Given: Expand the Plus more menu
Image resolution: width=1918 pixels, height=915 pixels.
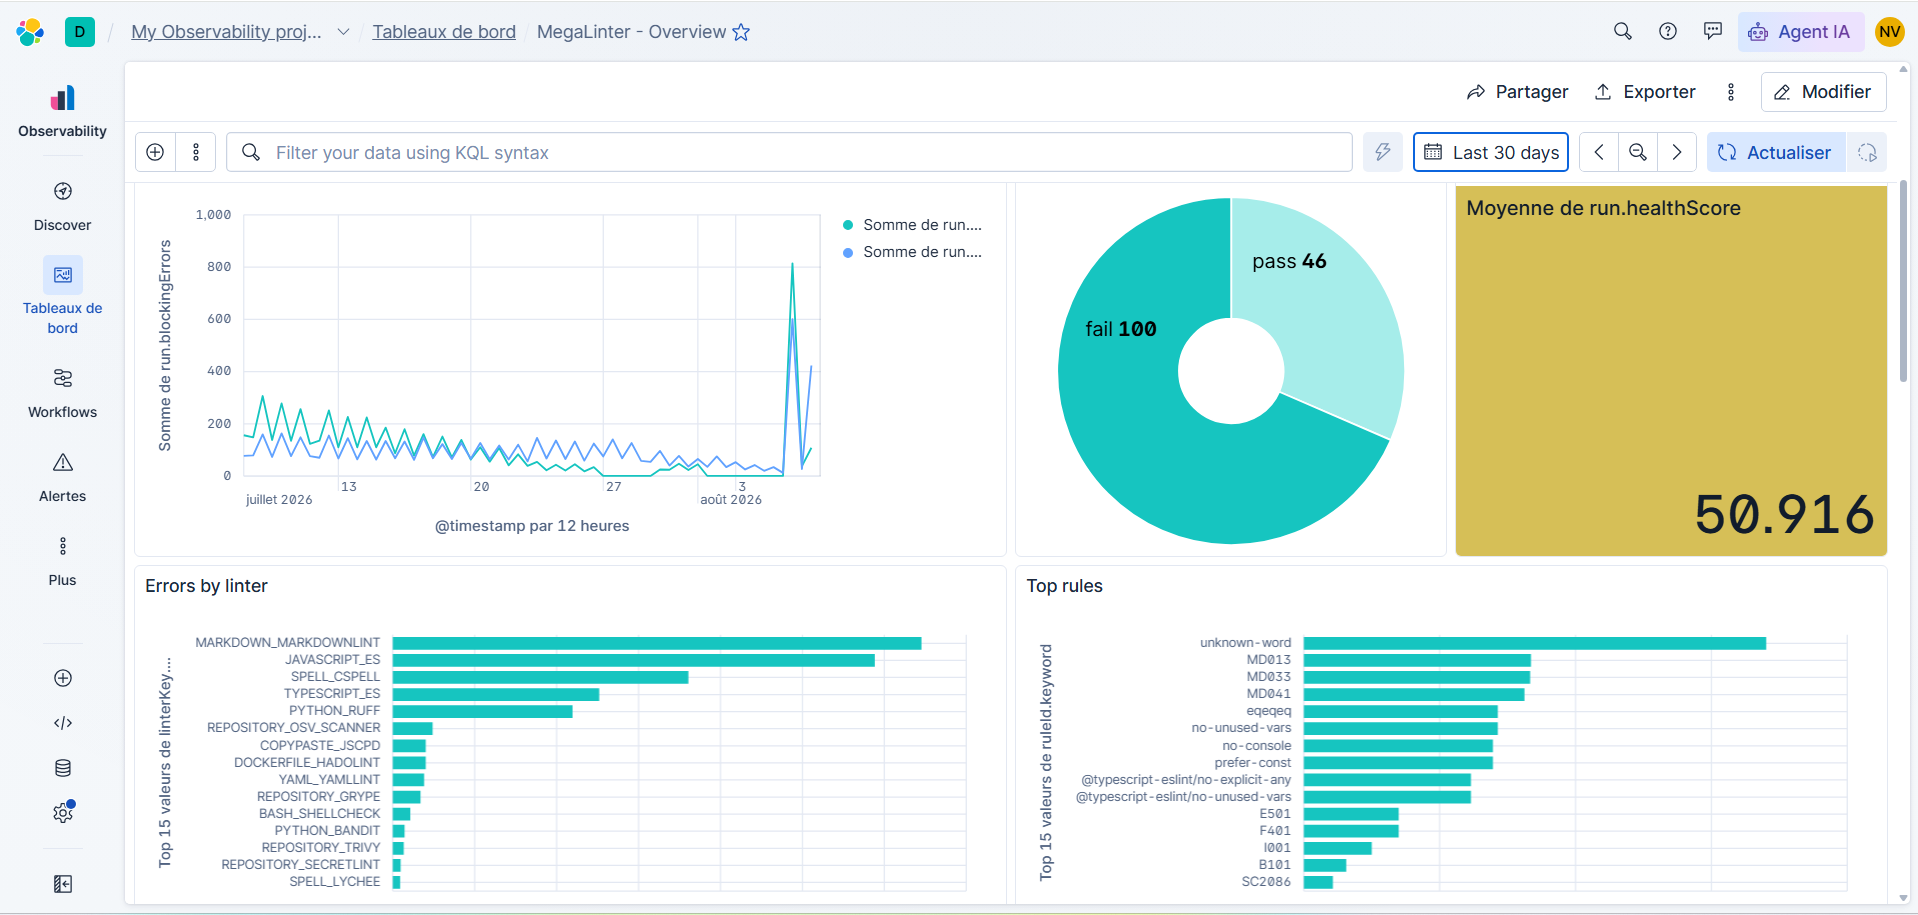Looking at the screenshot, I should tap(62, 561).
